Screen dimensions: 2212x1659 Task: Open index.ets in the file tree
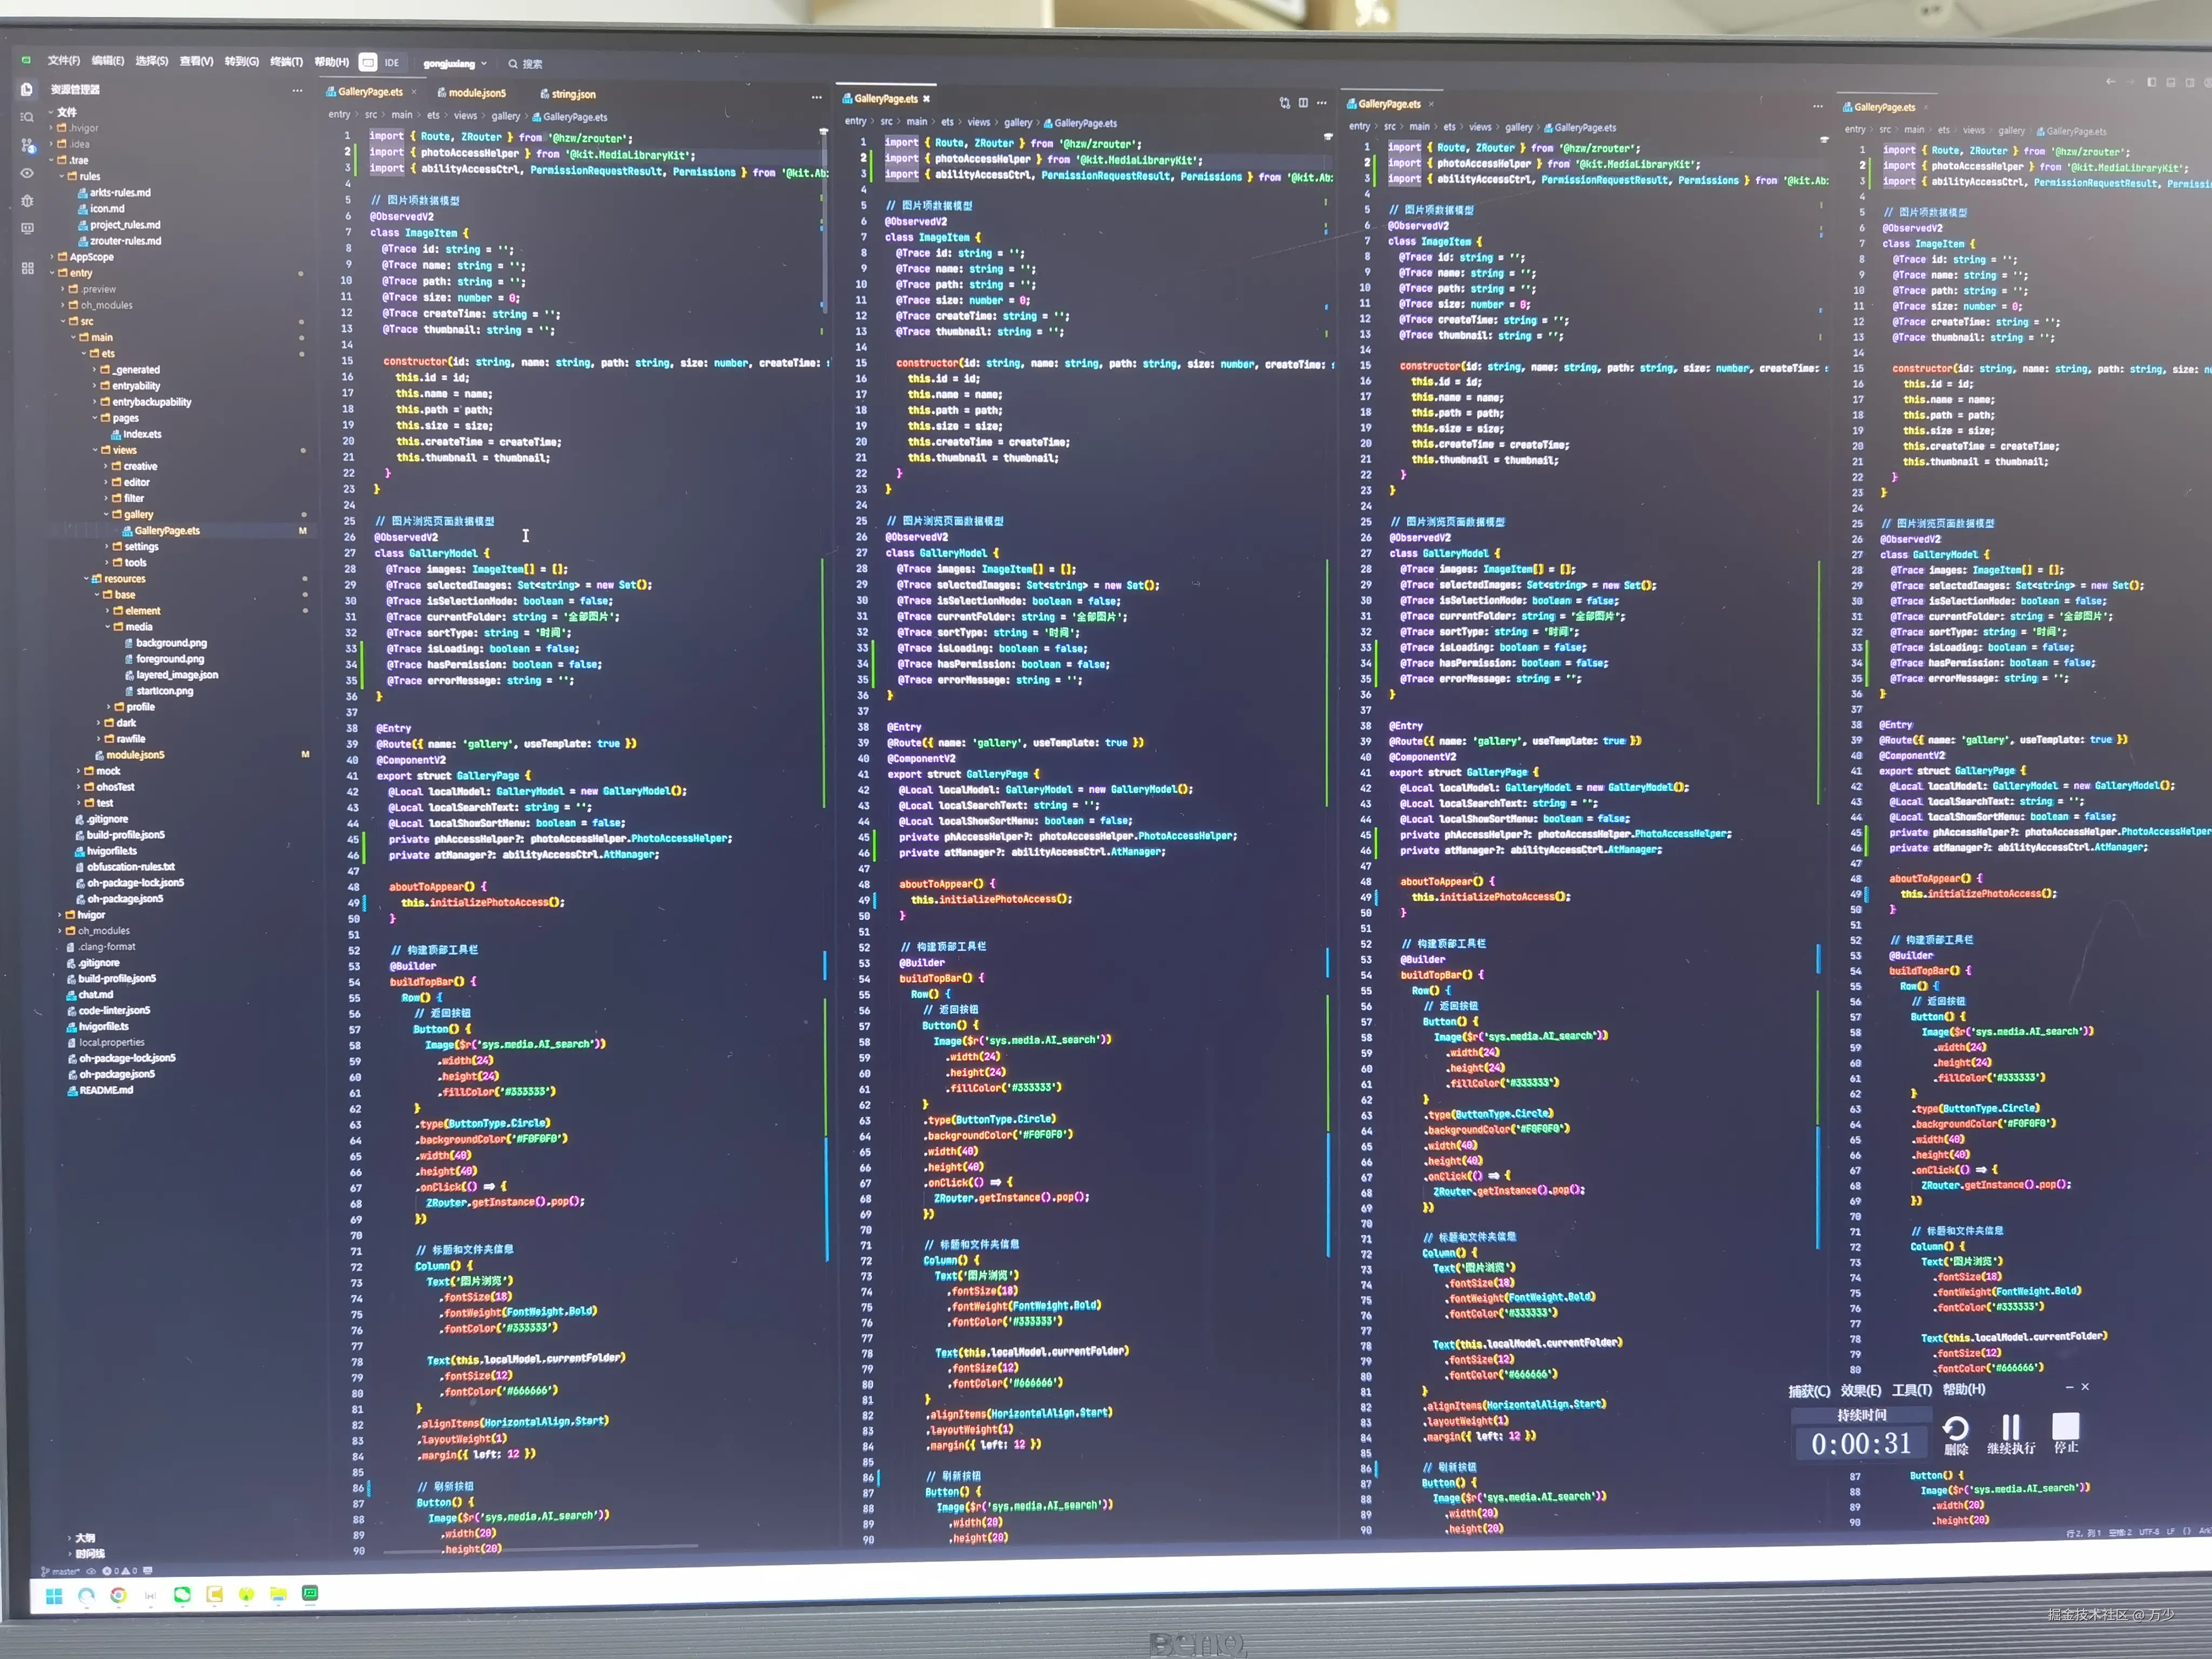click(x=141, y=434)
